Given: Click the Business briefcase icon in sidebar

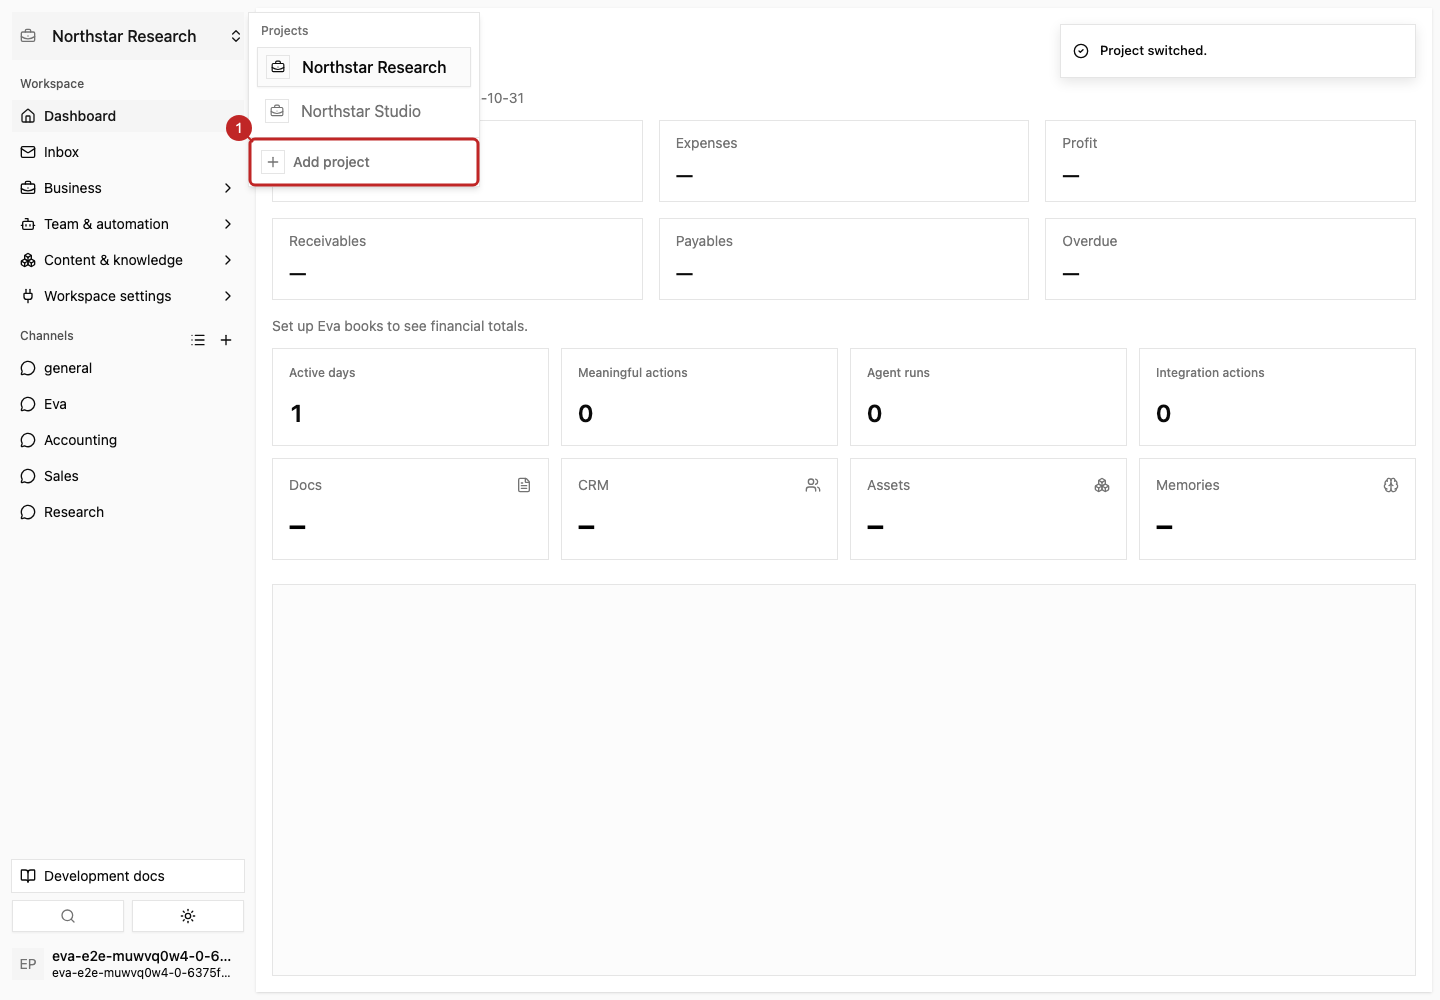Looking at the screenshot, I should (28, 188).
